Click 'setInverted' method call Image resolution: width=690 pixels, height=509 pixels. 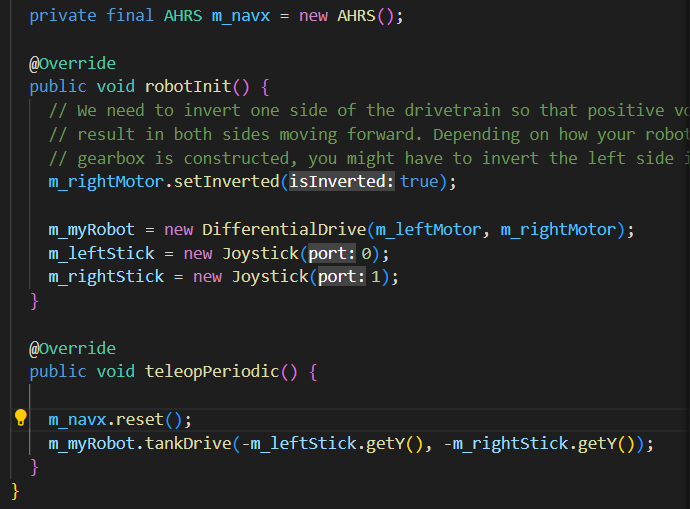click(227, 182)
